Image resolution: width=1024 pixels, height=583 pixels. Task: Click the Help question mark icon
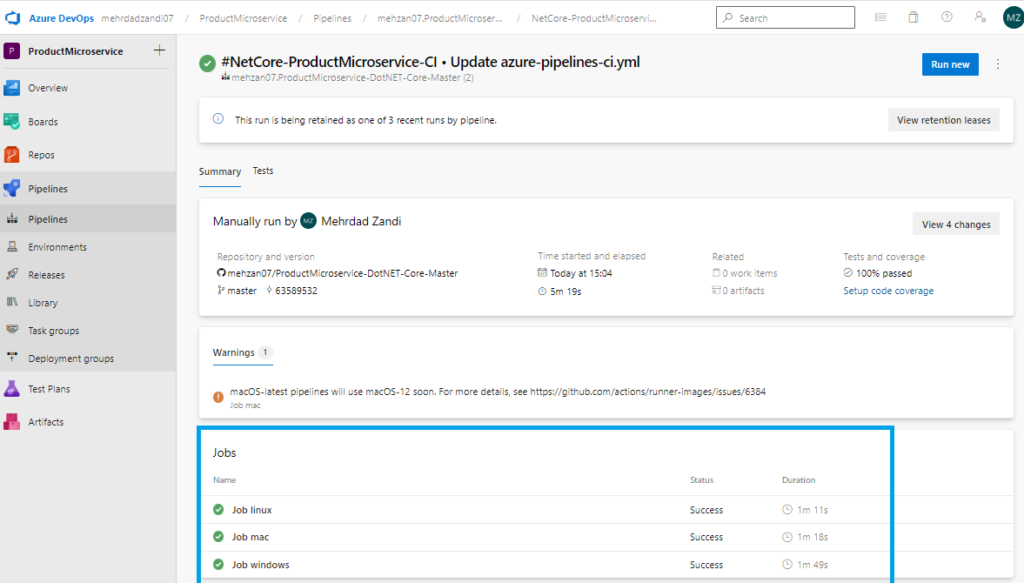(945, 16)
